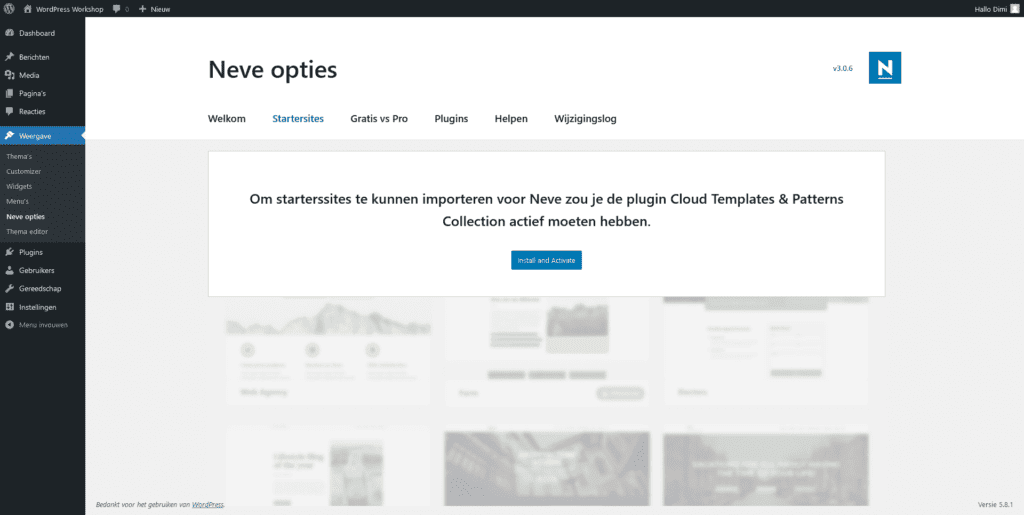Click the Gebruikers person icon
Screen dimensions: 1024x515
click(x=10, y=270)
